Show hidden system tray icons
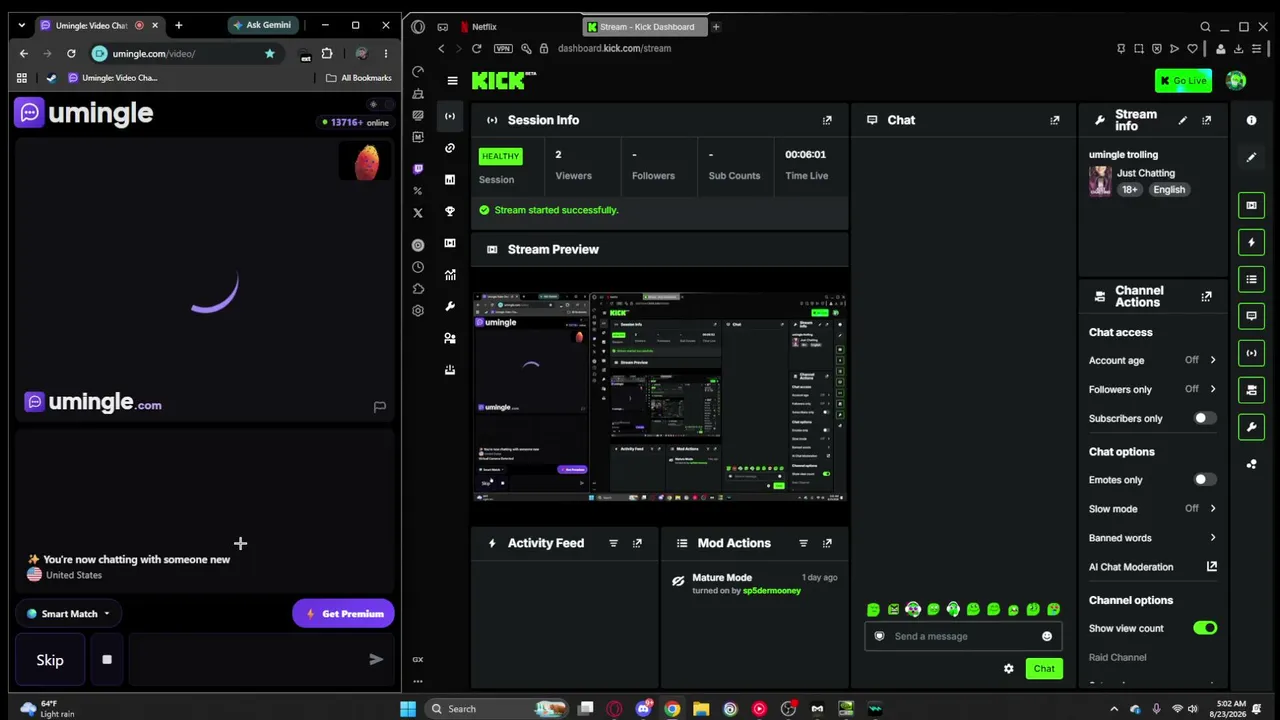 click(x=1114, y=709)
